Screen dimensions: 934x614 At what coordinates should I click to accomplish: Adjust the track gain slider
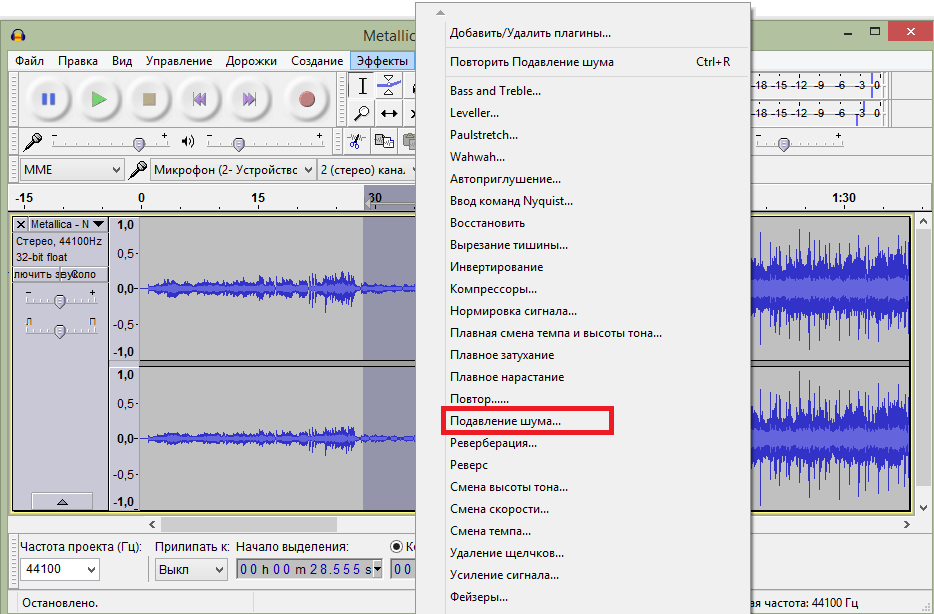60,301
